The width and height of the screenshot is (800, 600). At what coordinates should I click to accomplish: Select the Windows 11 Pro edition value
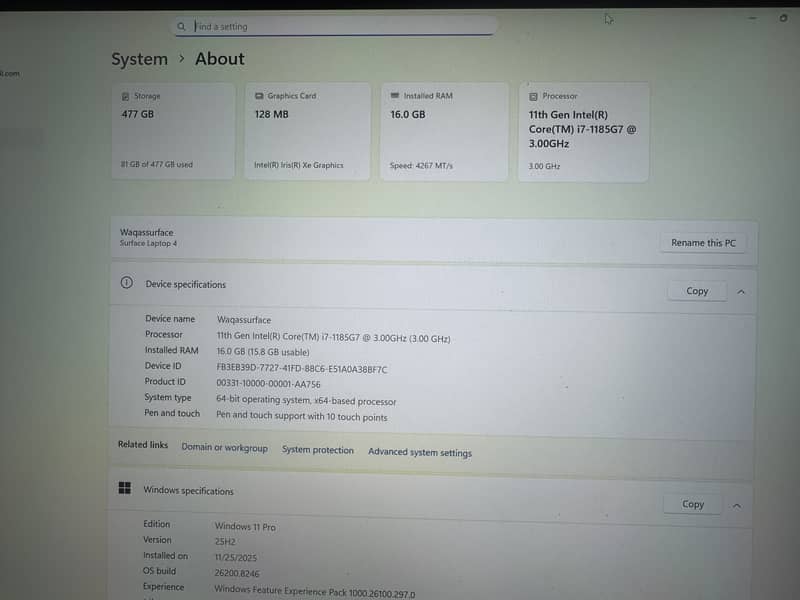245,527
